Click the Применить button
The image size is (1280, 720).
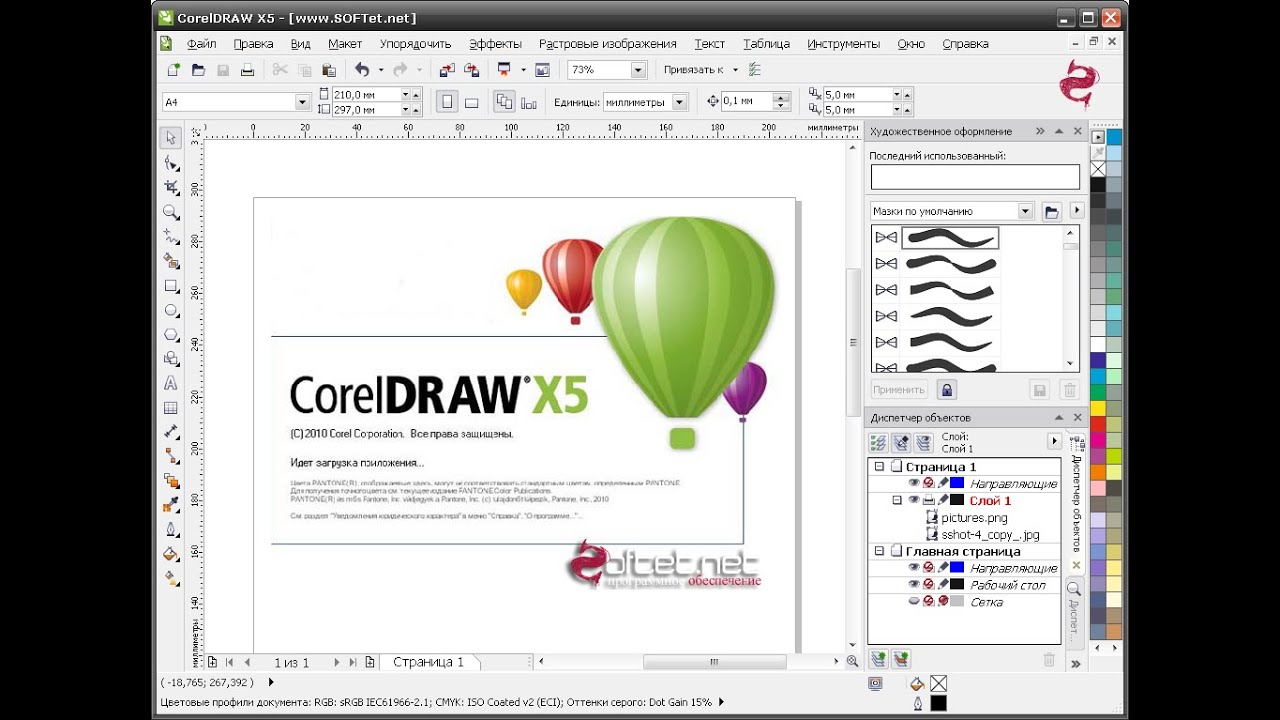pos(899,389)
